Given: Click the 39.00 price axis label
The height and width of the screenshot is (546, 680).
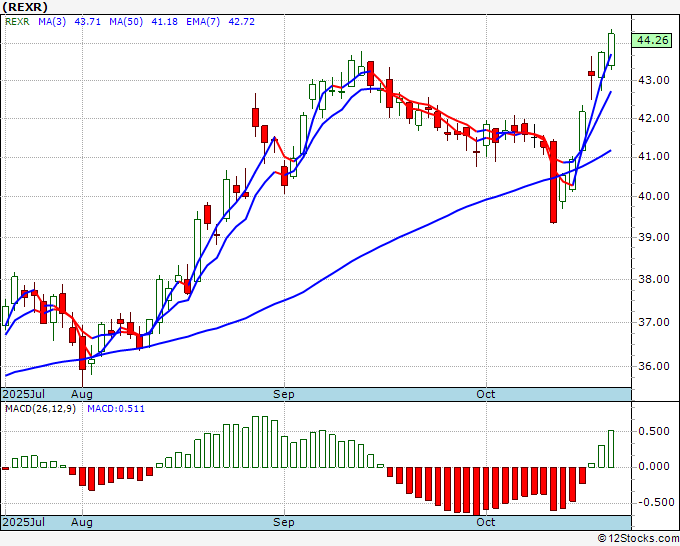Looking at the screenshot, I should pyautogui.click(x=654, y=237).
